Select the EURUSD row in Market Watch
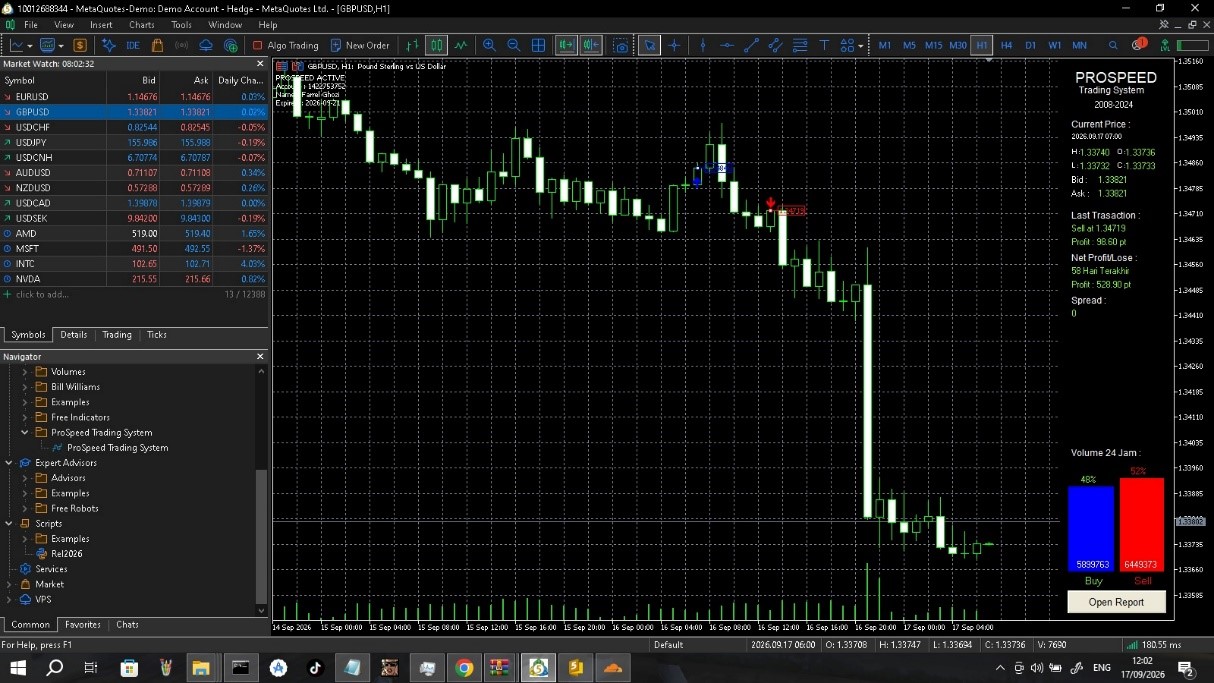 point(134,97)
